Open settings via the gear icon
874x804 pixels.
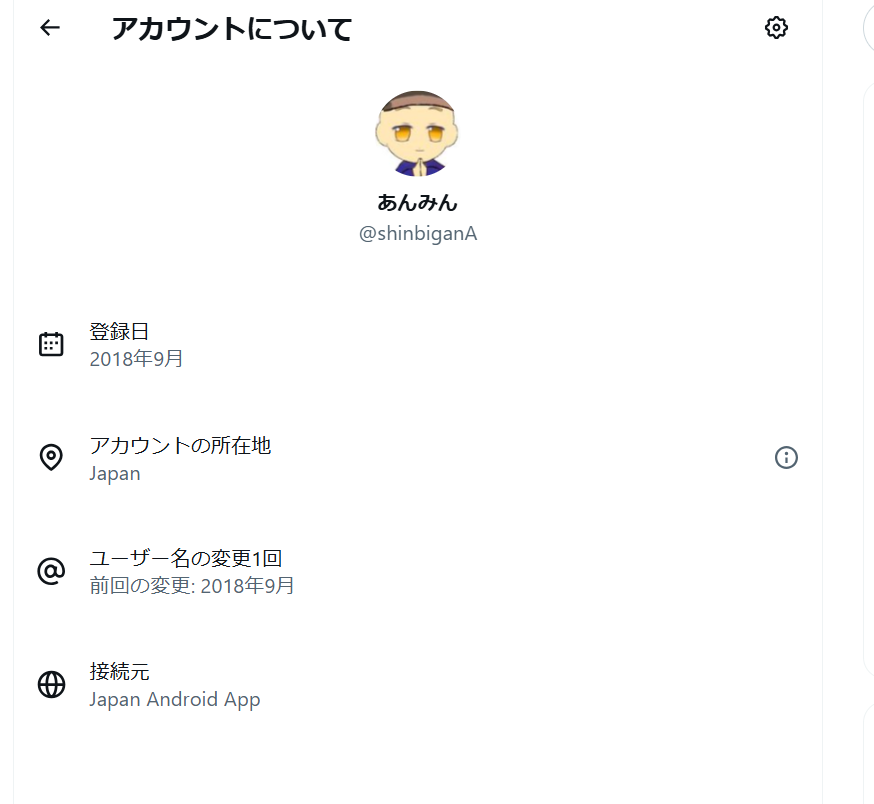776,28
